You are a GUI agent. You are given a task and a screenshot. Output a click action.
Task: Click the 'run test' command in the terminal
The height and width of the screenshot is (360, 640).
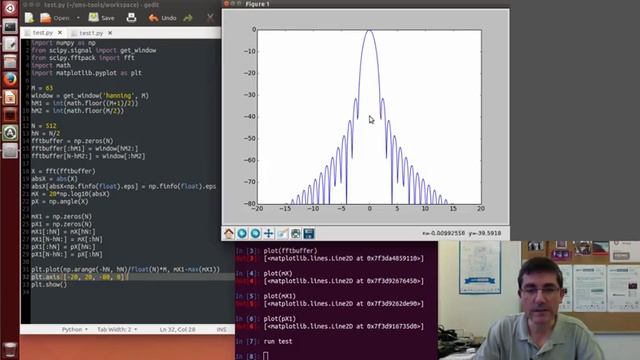coord(278,341)
